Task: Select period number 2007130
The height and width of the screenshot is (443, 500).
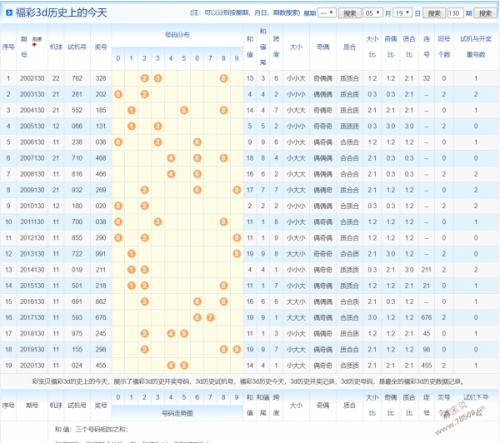Action: click(32, 158)
